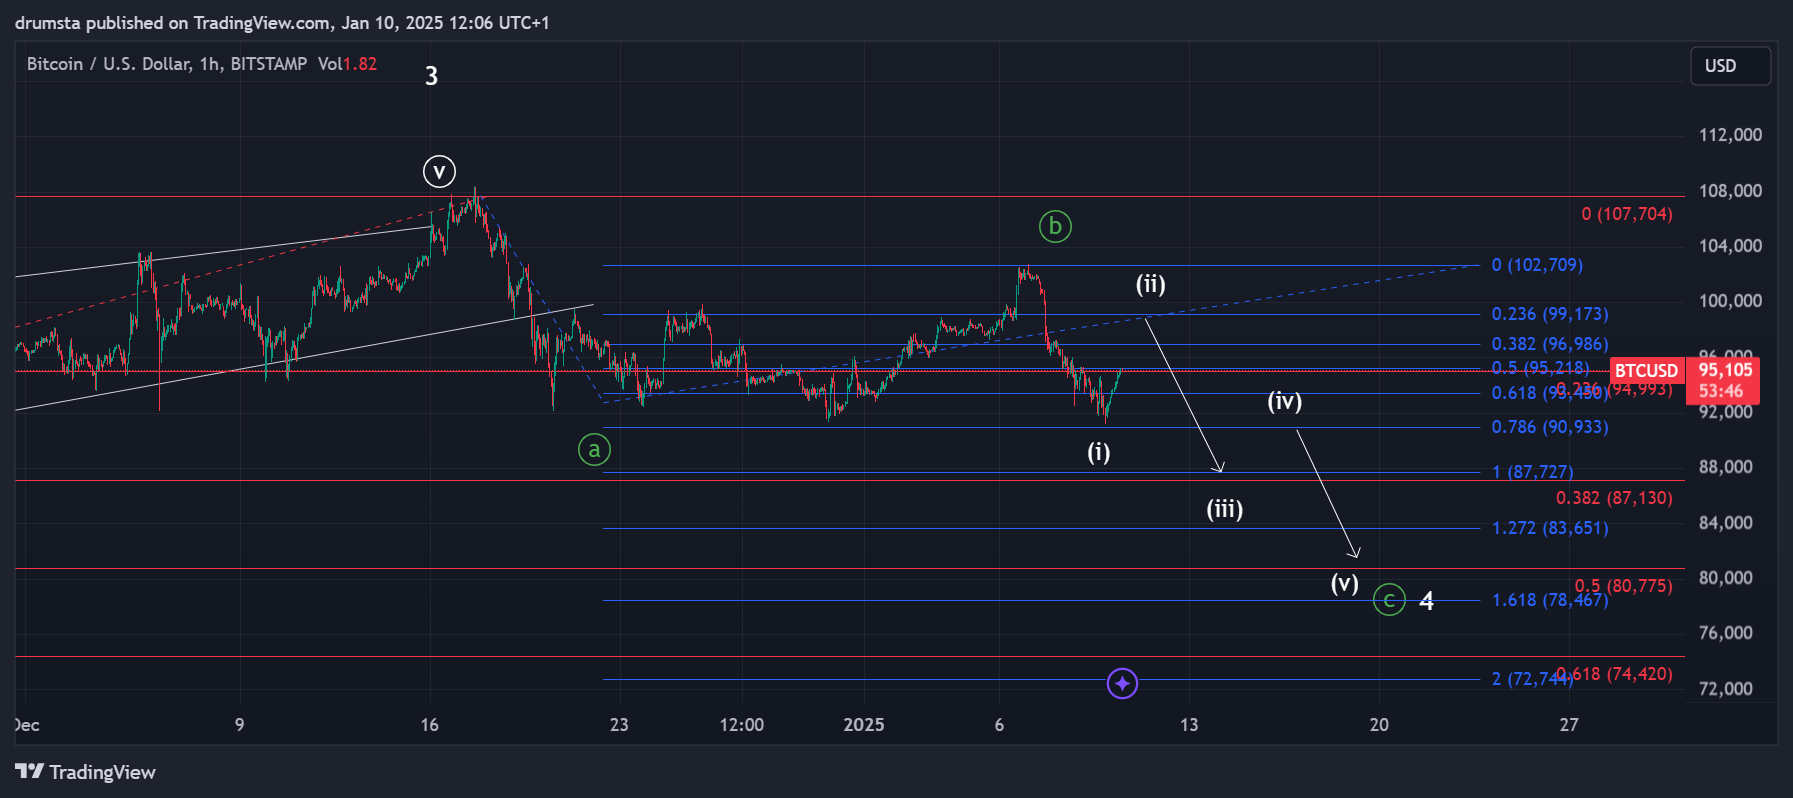Click the 112,000 price axis label
Viewport: 1793px width, 798px height.
pos(1730,135)
